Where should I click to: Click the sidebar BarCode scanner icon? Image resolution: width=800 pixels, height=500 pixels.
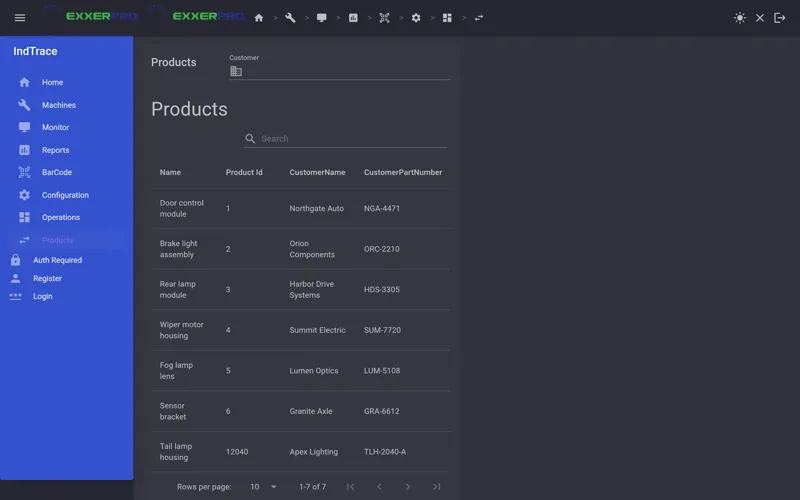click(24, 172)
